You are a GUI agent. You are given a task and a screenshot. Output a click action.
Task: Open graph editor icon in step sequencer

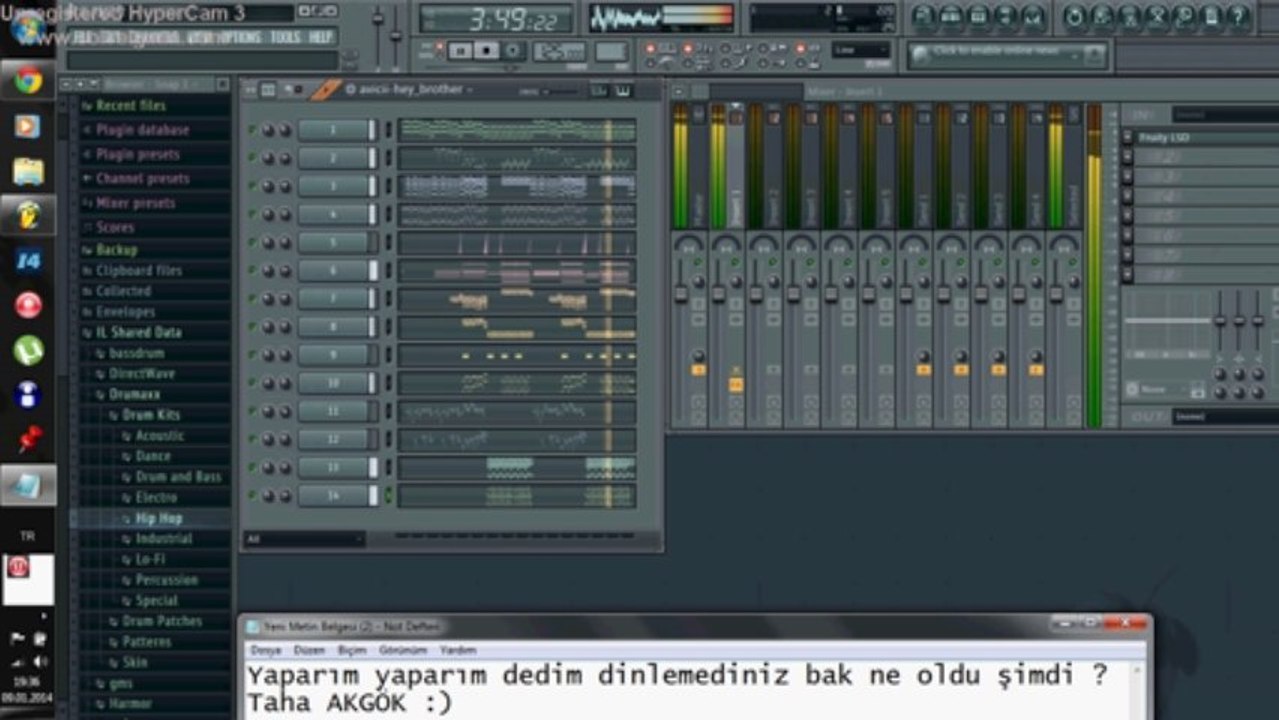pos(599,91)
